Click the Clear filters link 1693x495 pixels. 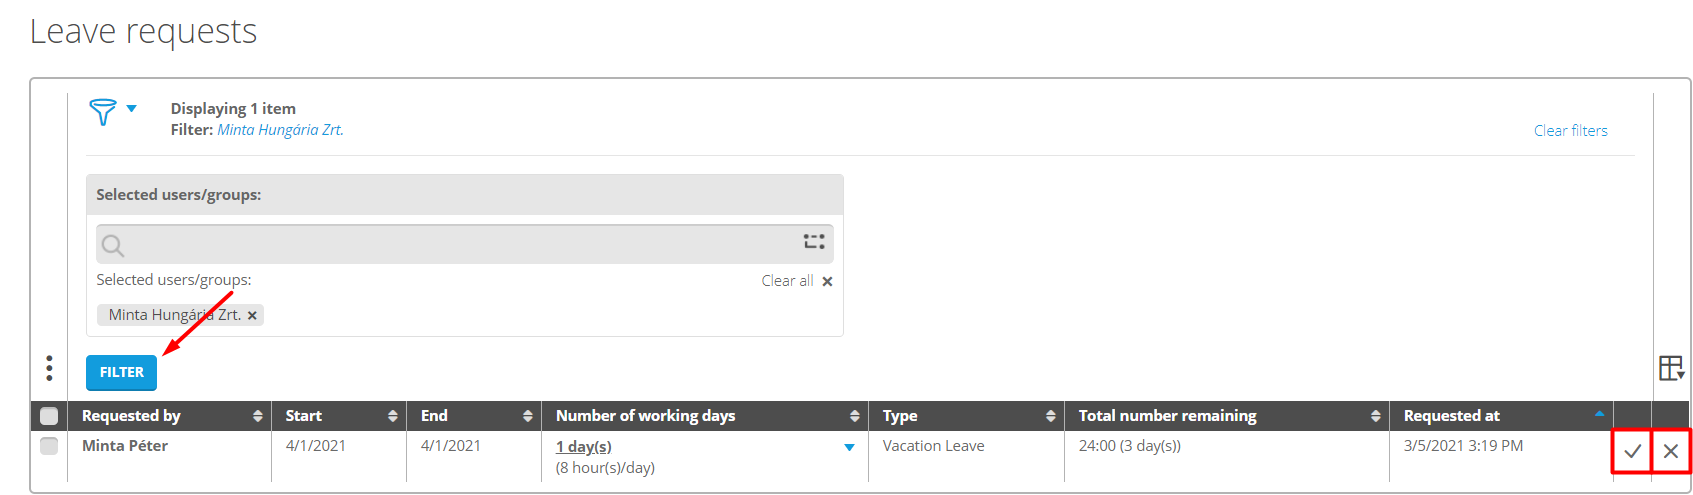click(1570, 131)
